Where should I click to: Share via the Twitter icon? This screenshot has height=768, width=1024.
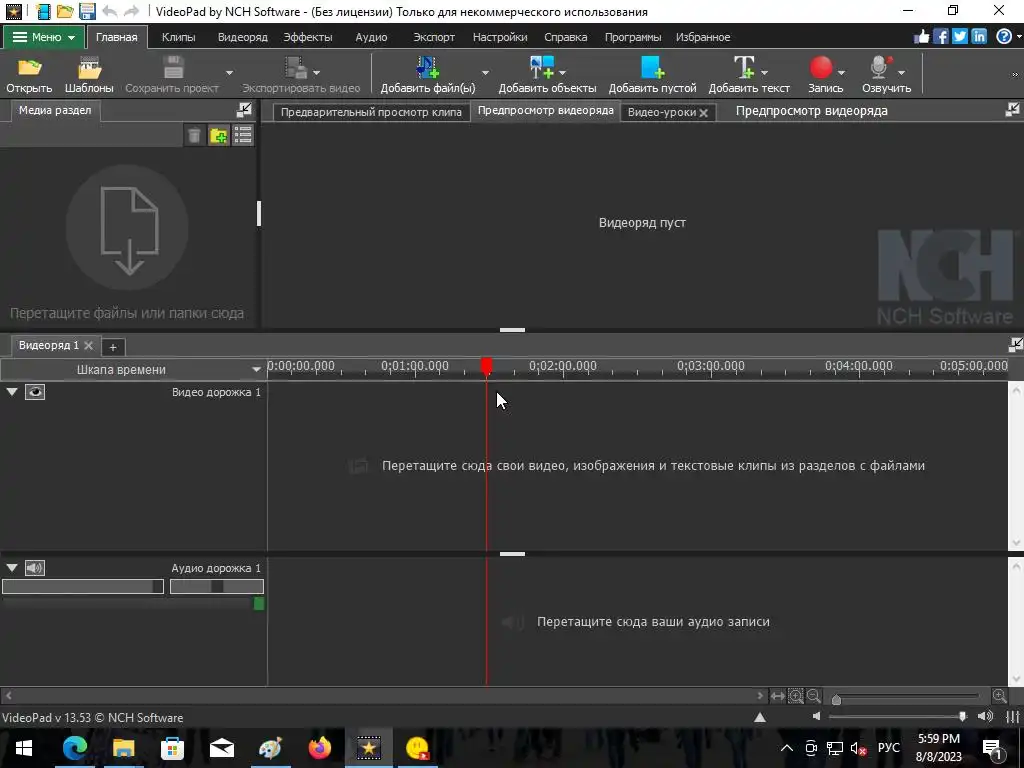pyautogui.click(x=959, y=37)
